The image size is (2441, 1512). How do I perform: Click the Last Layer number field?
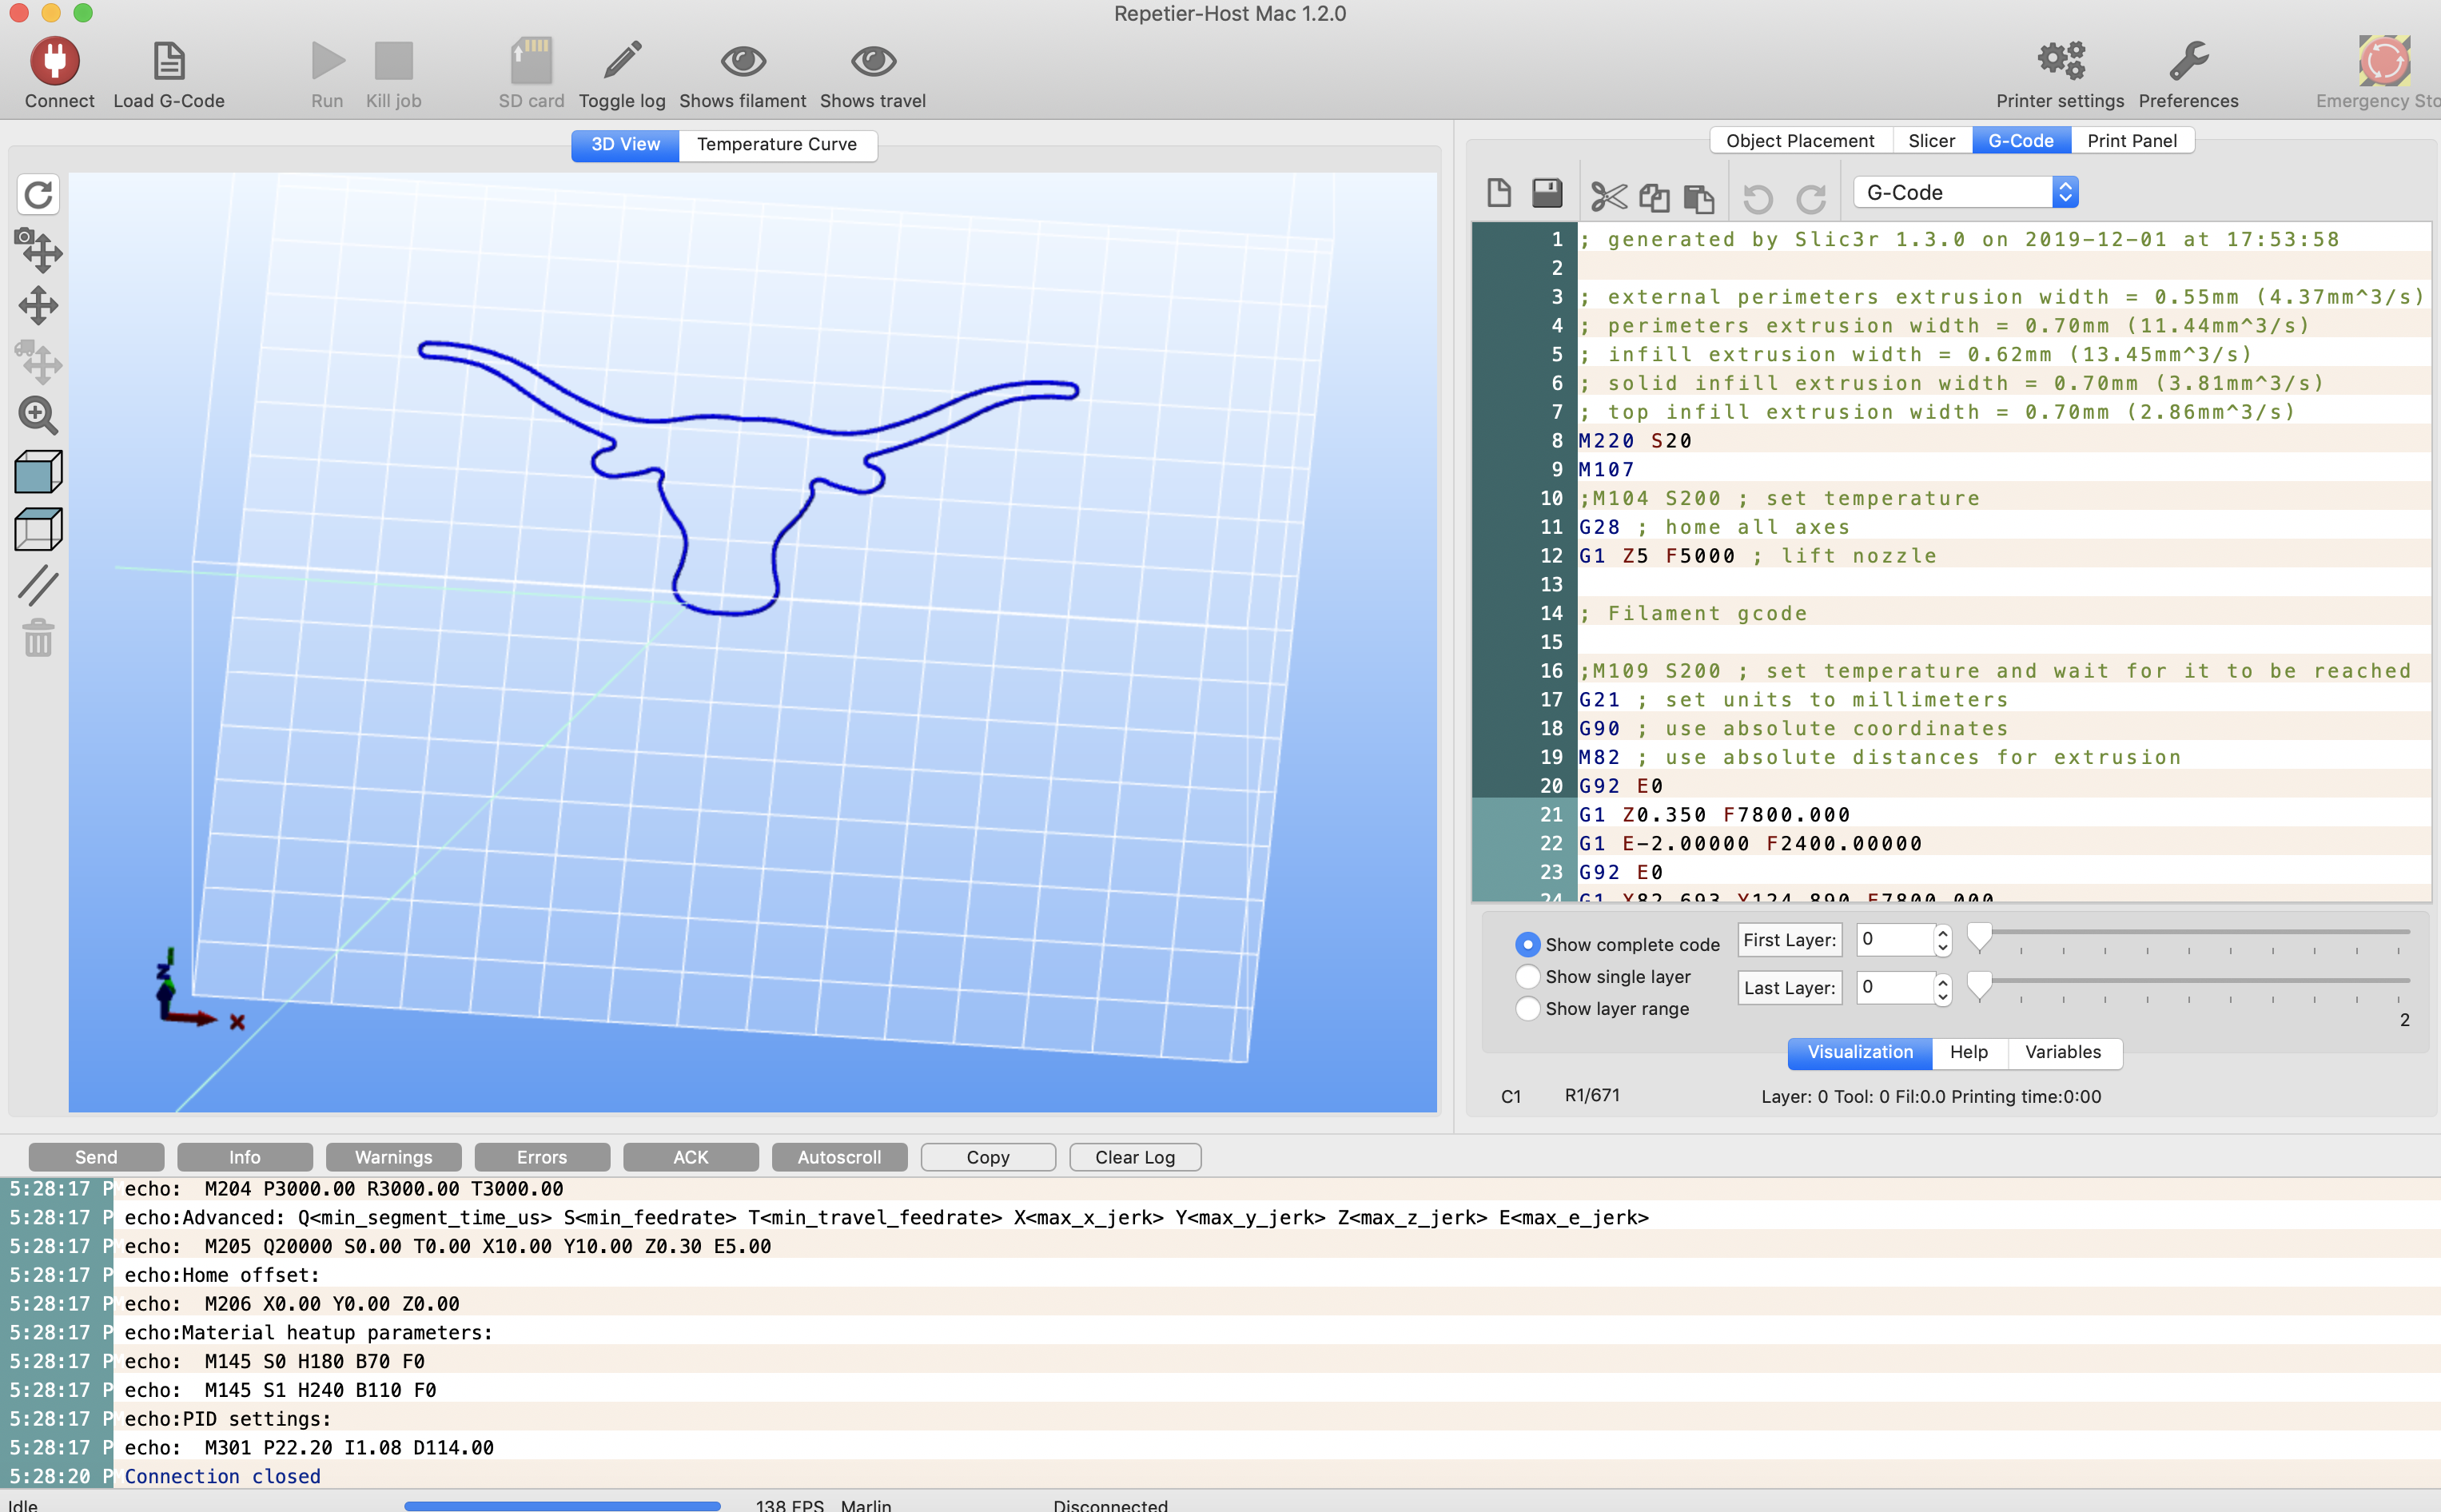[1894, 988]
